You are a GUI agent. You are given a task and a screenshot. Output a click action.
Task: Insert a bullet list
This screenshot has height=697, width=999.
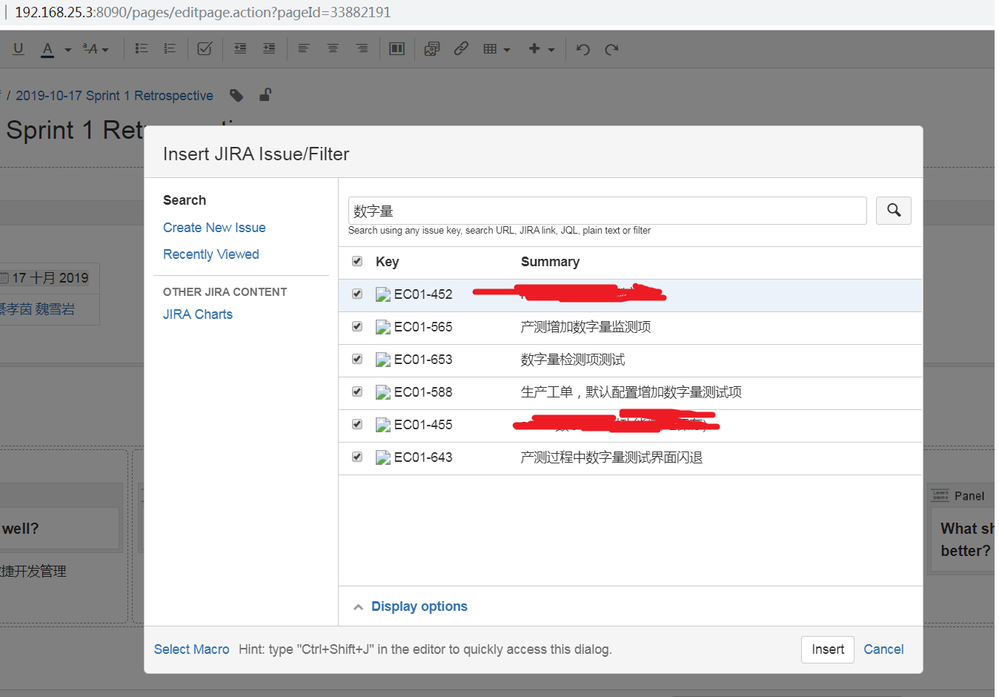(141, 49)
